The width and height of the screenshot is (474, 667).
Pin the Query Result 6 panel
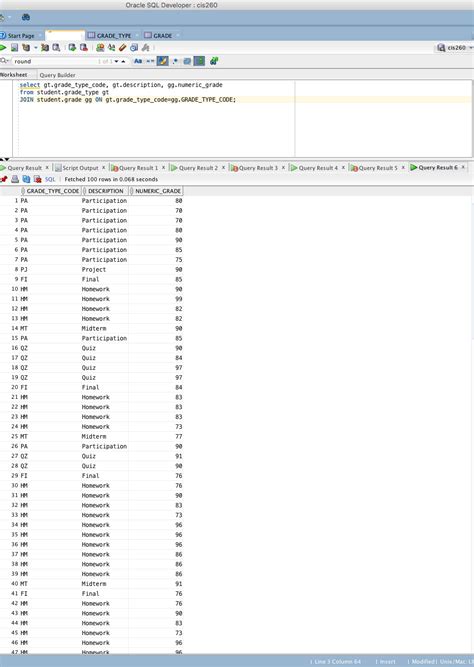point(4,180)
